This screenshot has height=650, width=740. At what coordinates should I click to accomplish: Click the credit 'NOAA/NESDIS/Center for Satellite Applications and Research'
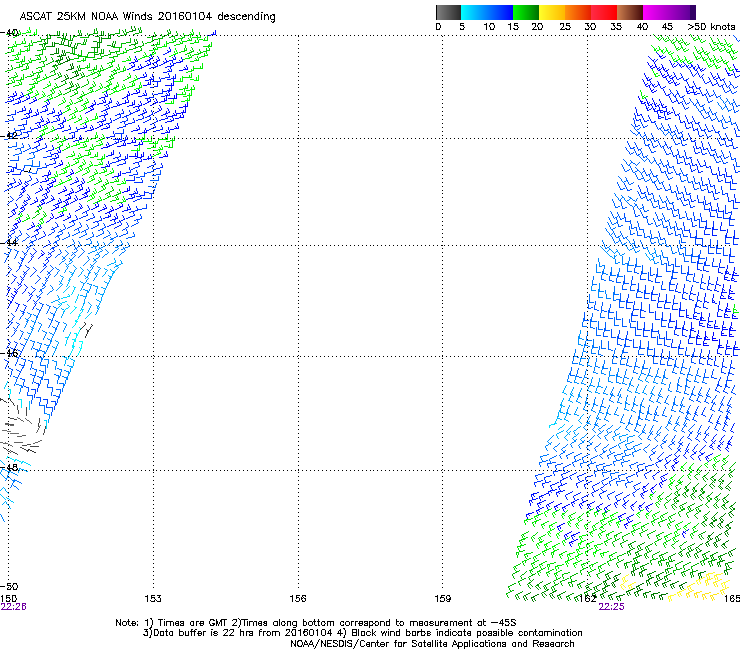pyautogui.click(x=432, y=644)
